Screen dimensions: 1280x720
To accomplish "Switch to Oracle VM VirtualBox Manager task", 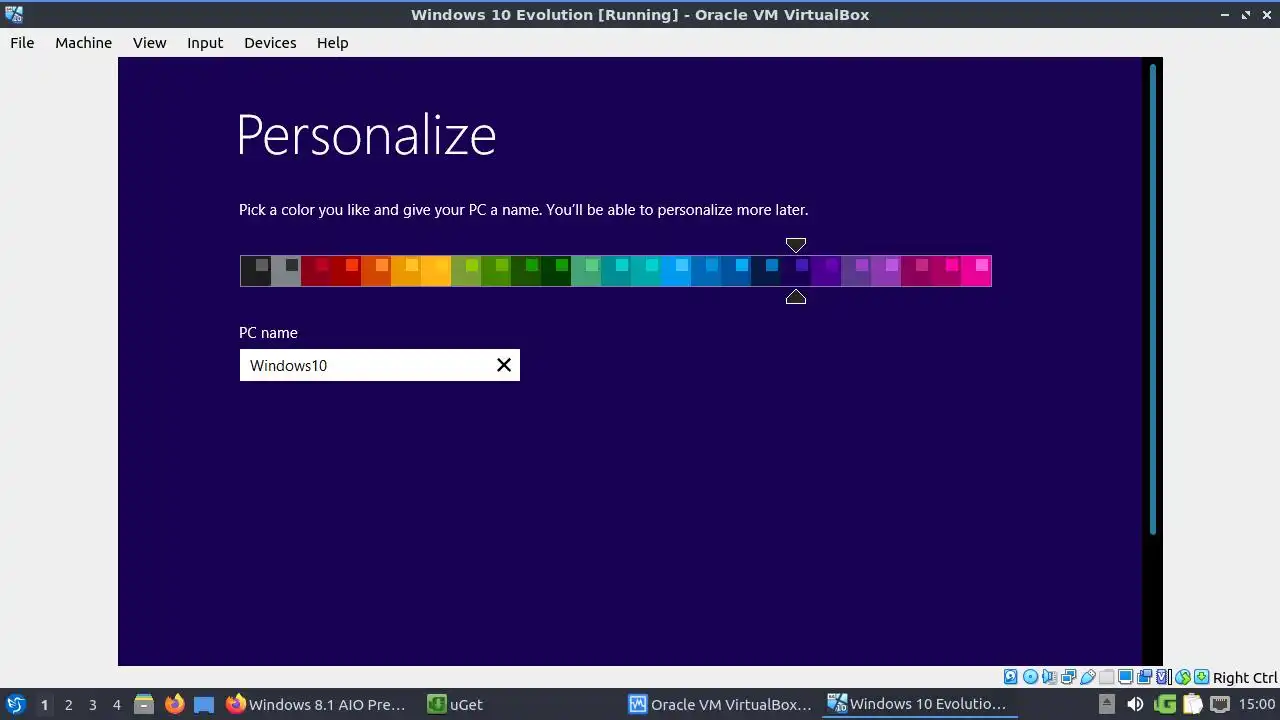I will (721, 704).
